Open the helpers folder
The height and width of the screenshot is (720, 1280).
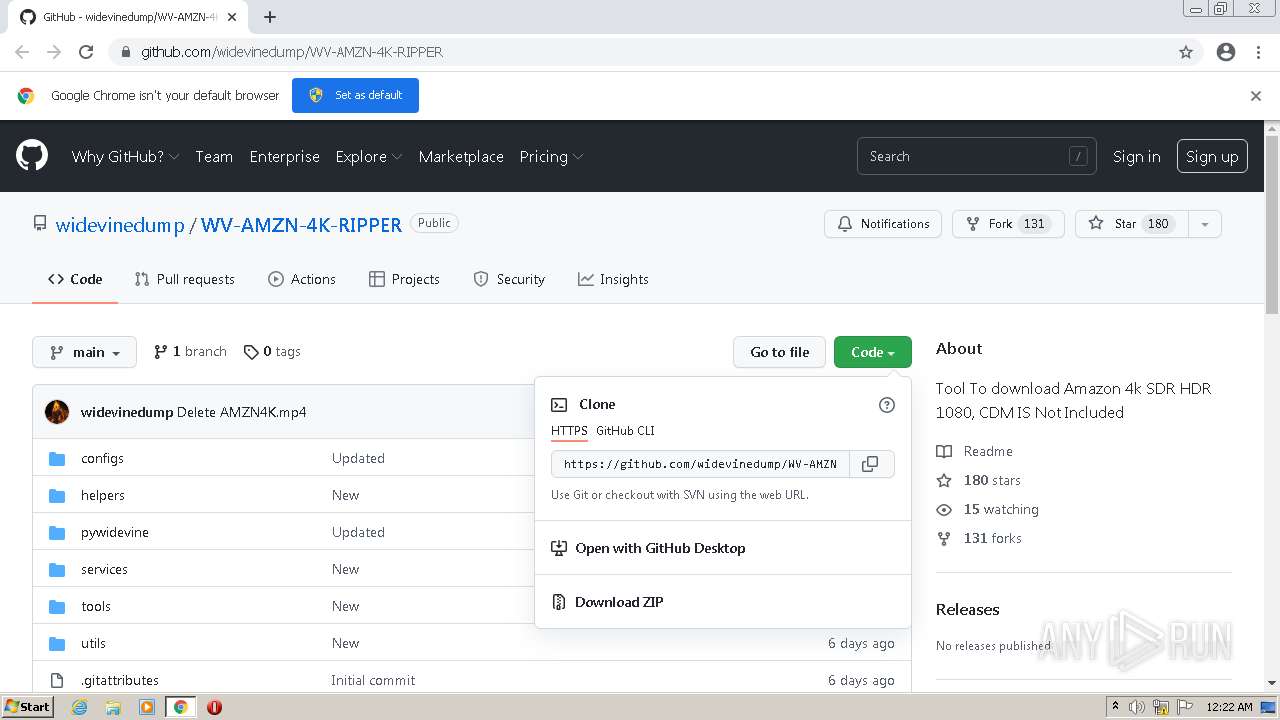point(103,495)
